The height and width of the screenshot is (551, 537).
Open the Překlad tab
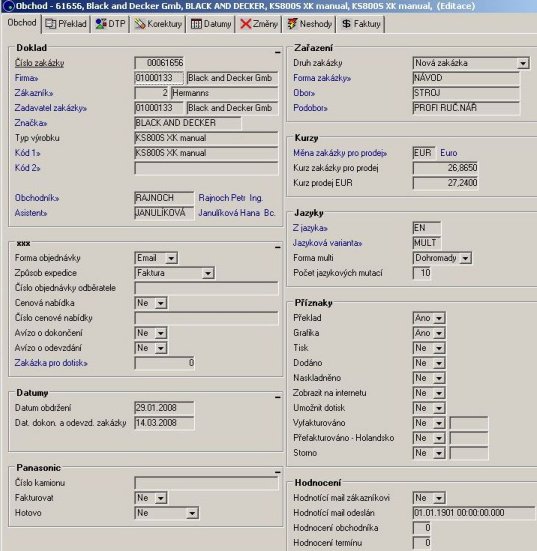(66, 24)
